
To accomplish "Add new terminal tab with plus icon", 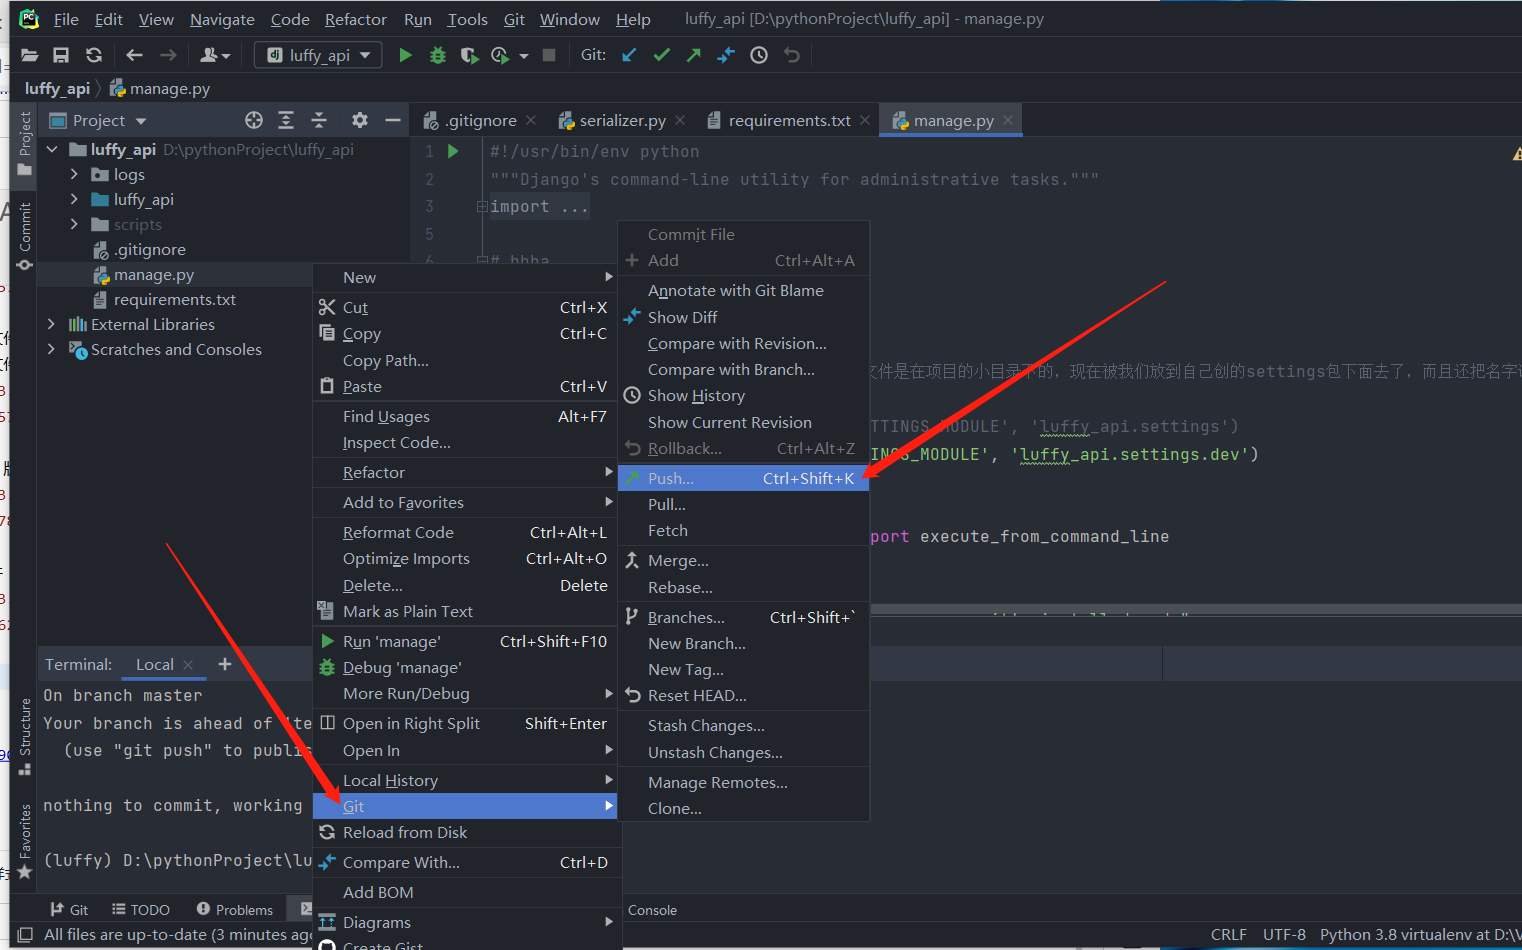I will coord(225,664).
